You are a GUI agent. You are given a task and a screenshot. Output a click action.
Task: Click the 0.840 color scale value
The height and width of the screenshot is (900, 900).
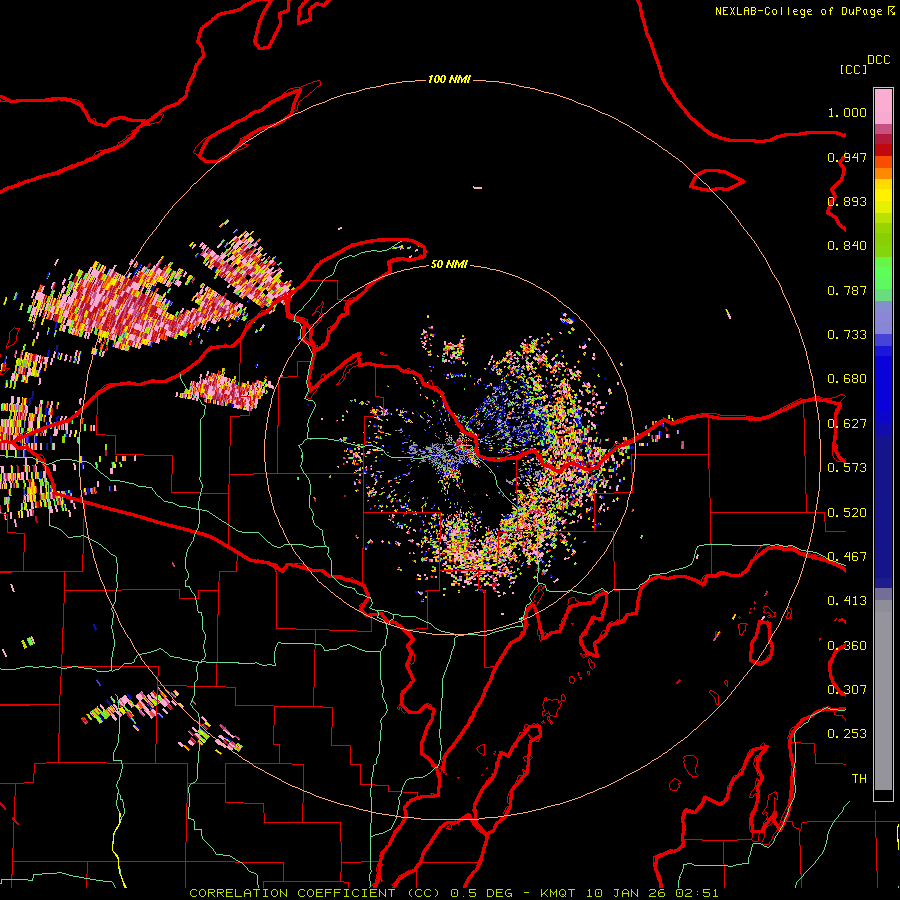coord(847,246)
